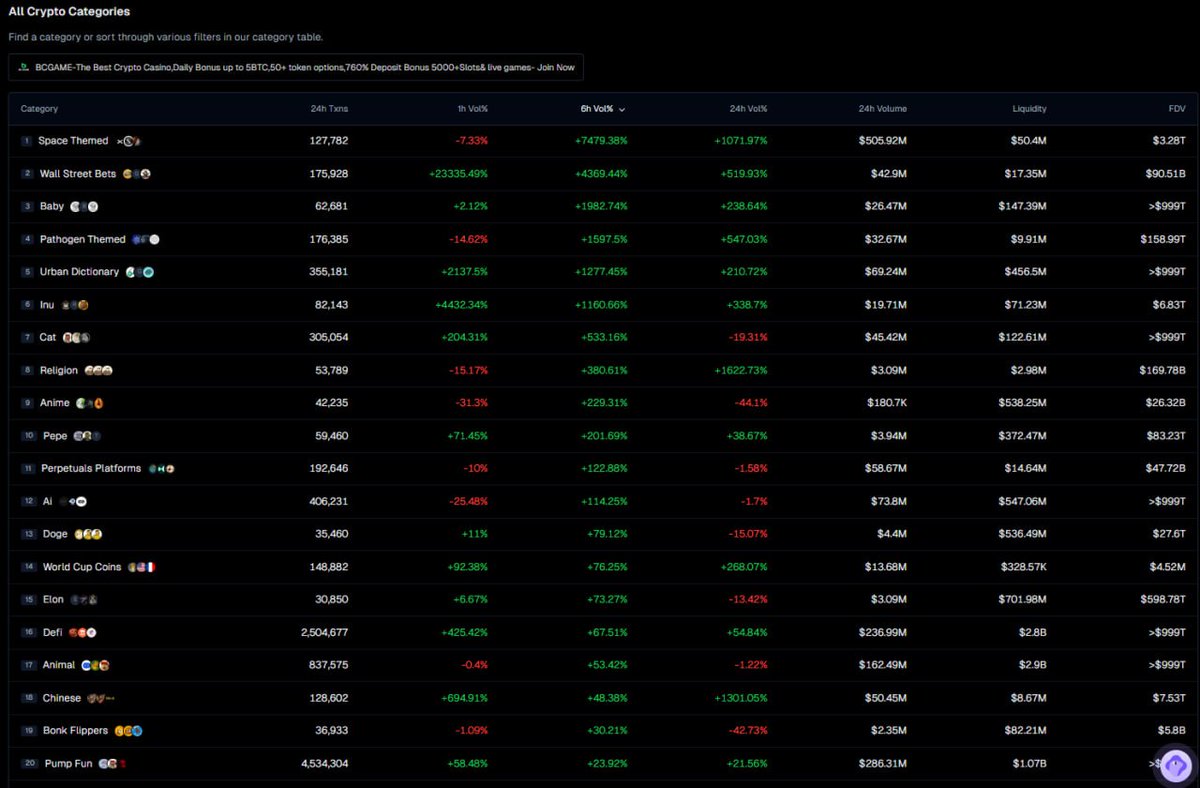Click the flag icons beside World Cup Coins

141,567
